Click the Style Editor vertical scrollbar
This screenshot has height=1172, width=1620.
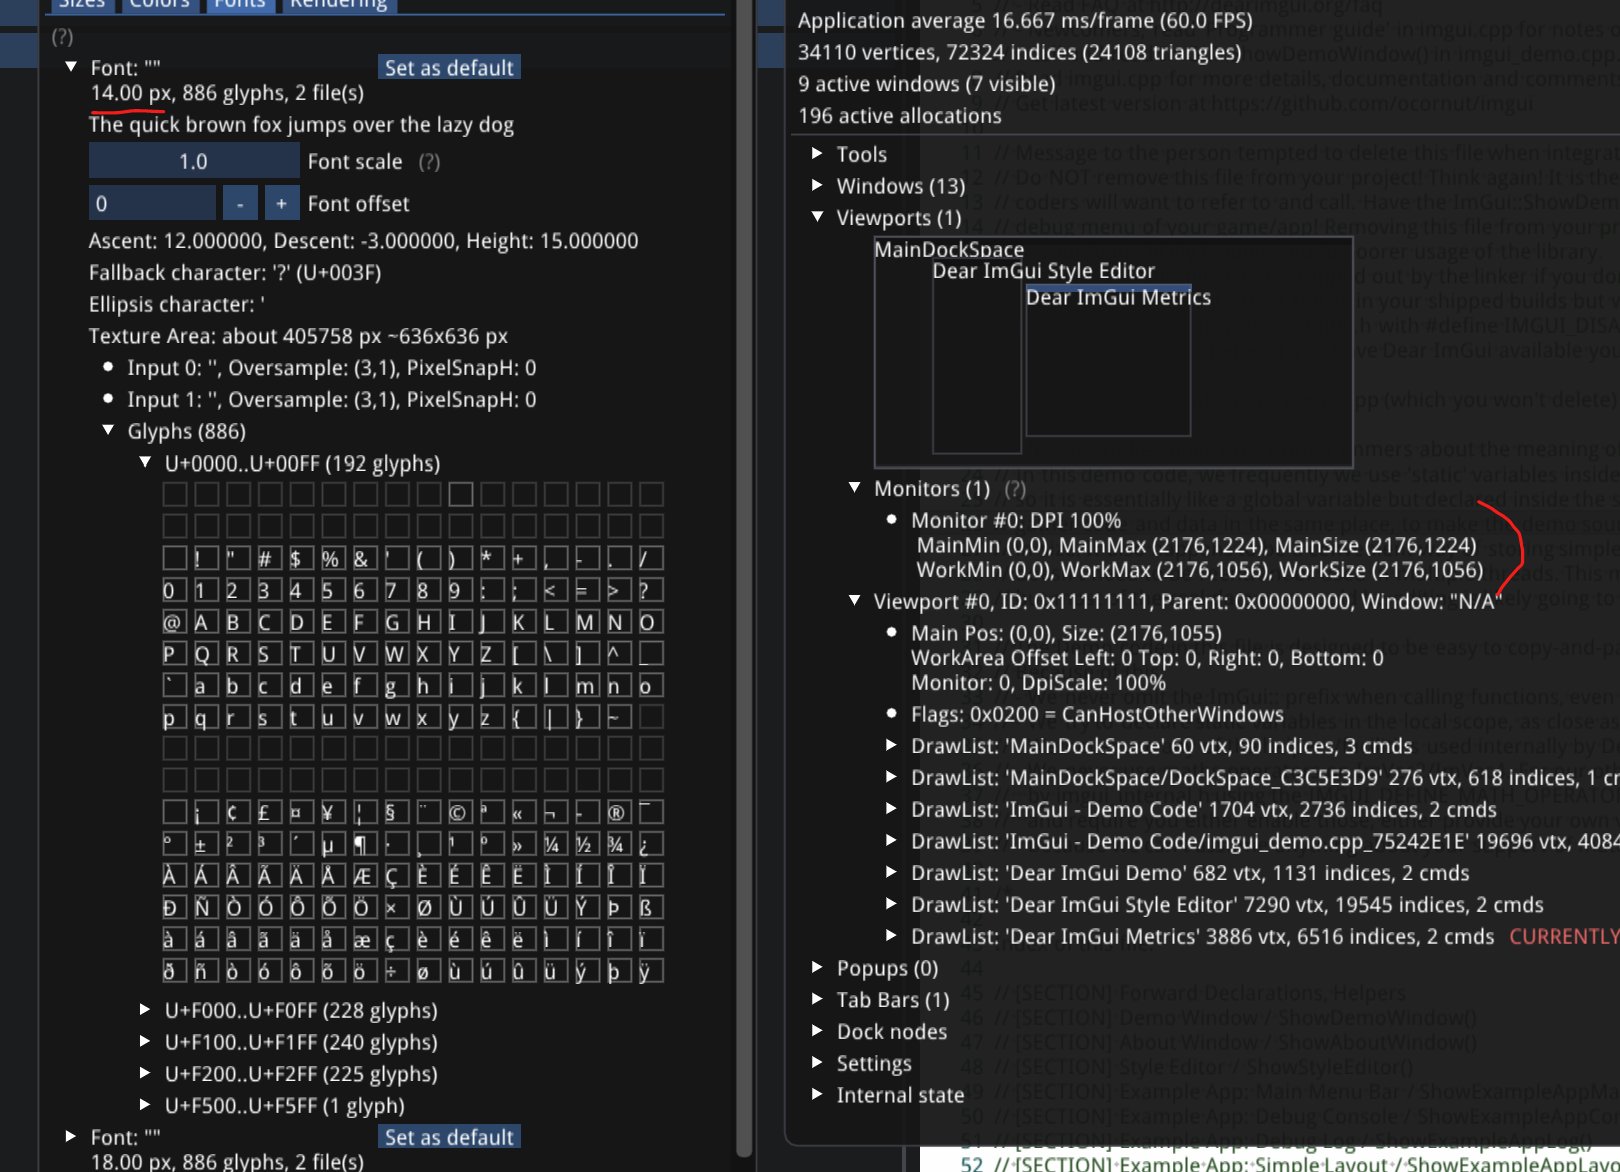(743, 580)
